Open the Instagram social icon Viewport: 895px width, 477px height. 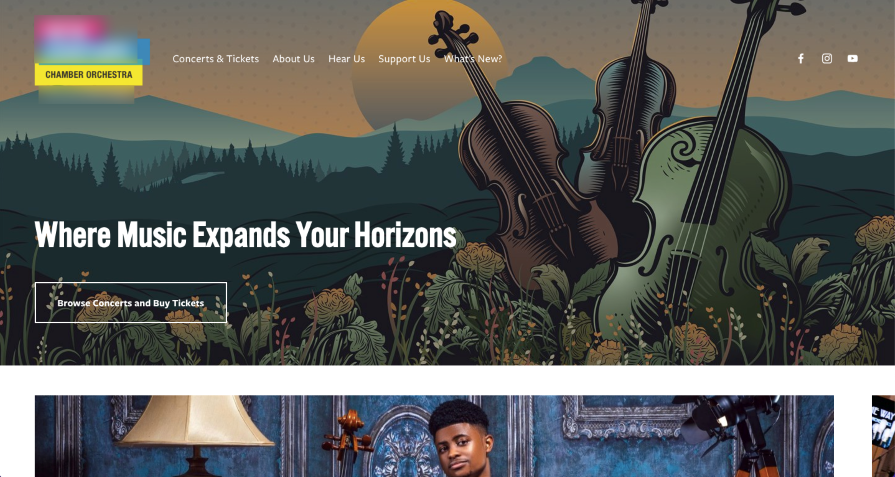tap(827, 59)
